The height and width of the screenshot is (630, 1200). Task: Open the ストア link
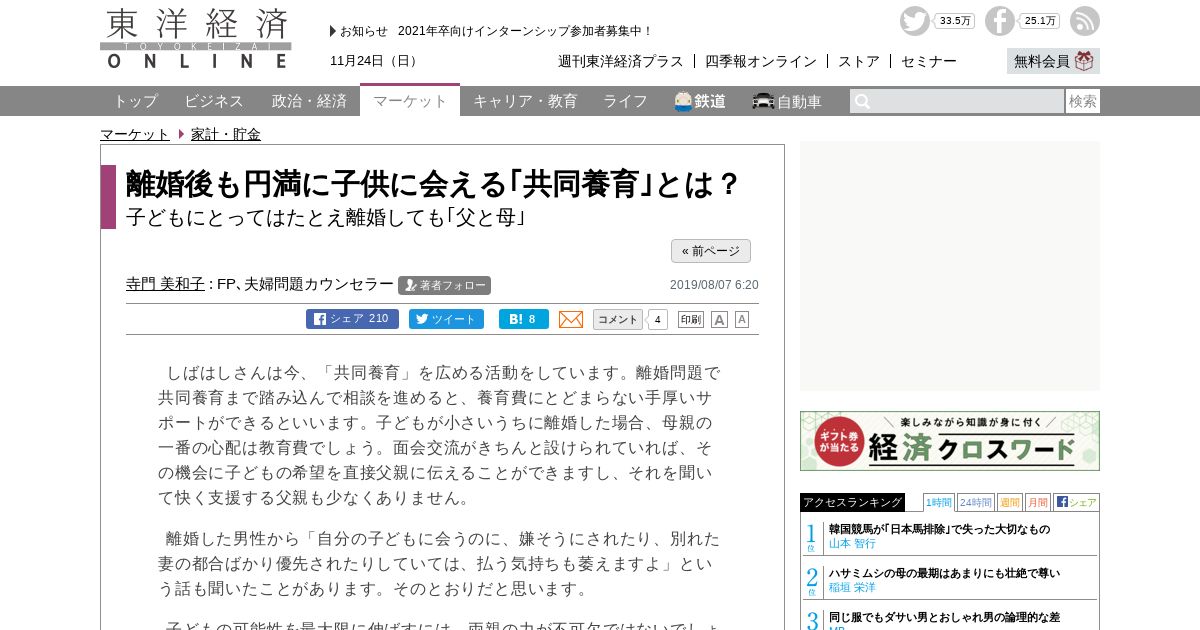859,61
